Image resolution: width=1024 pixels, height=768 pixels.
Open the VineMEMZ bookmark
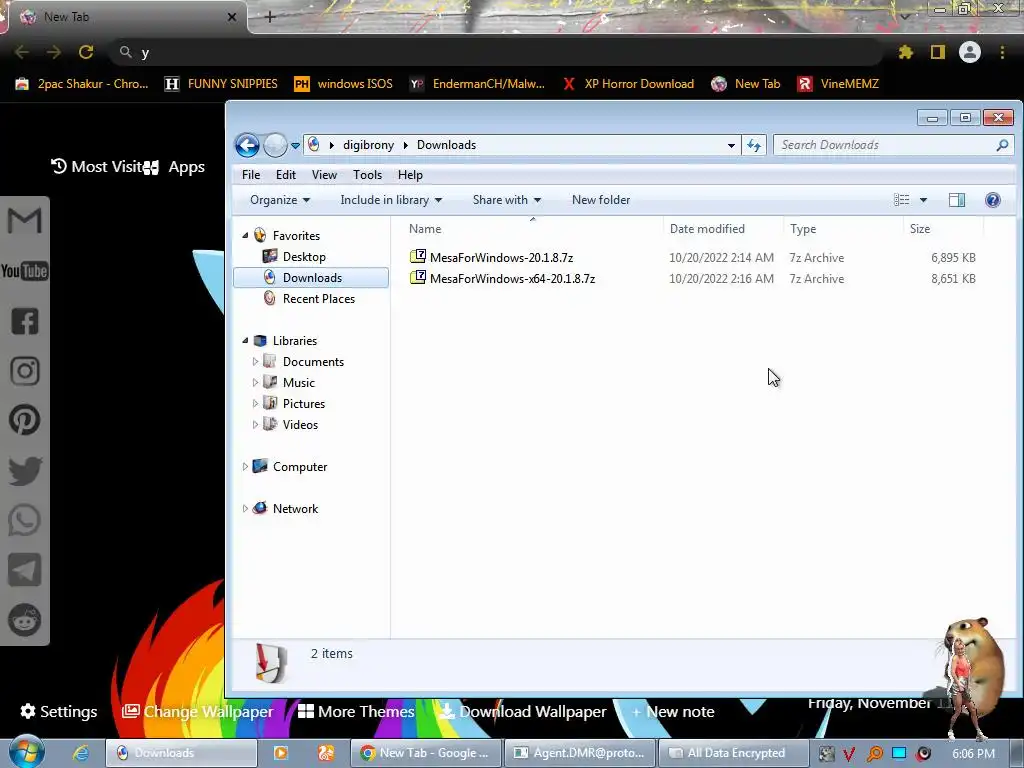tap(838, 84)
